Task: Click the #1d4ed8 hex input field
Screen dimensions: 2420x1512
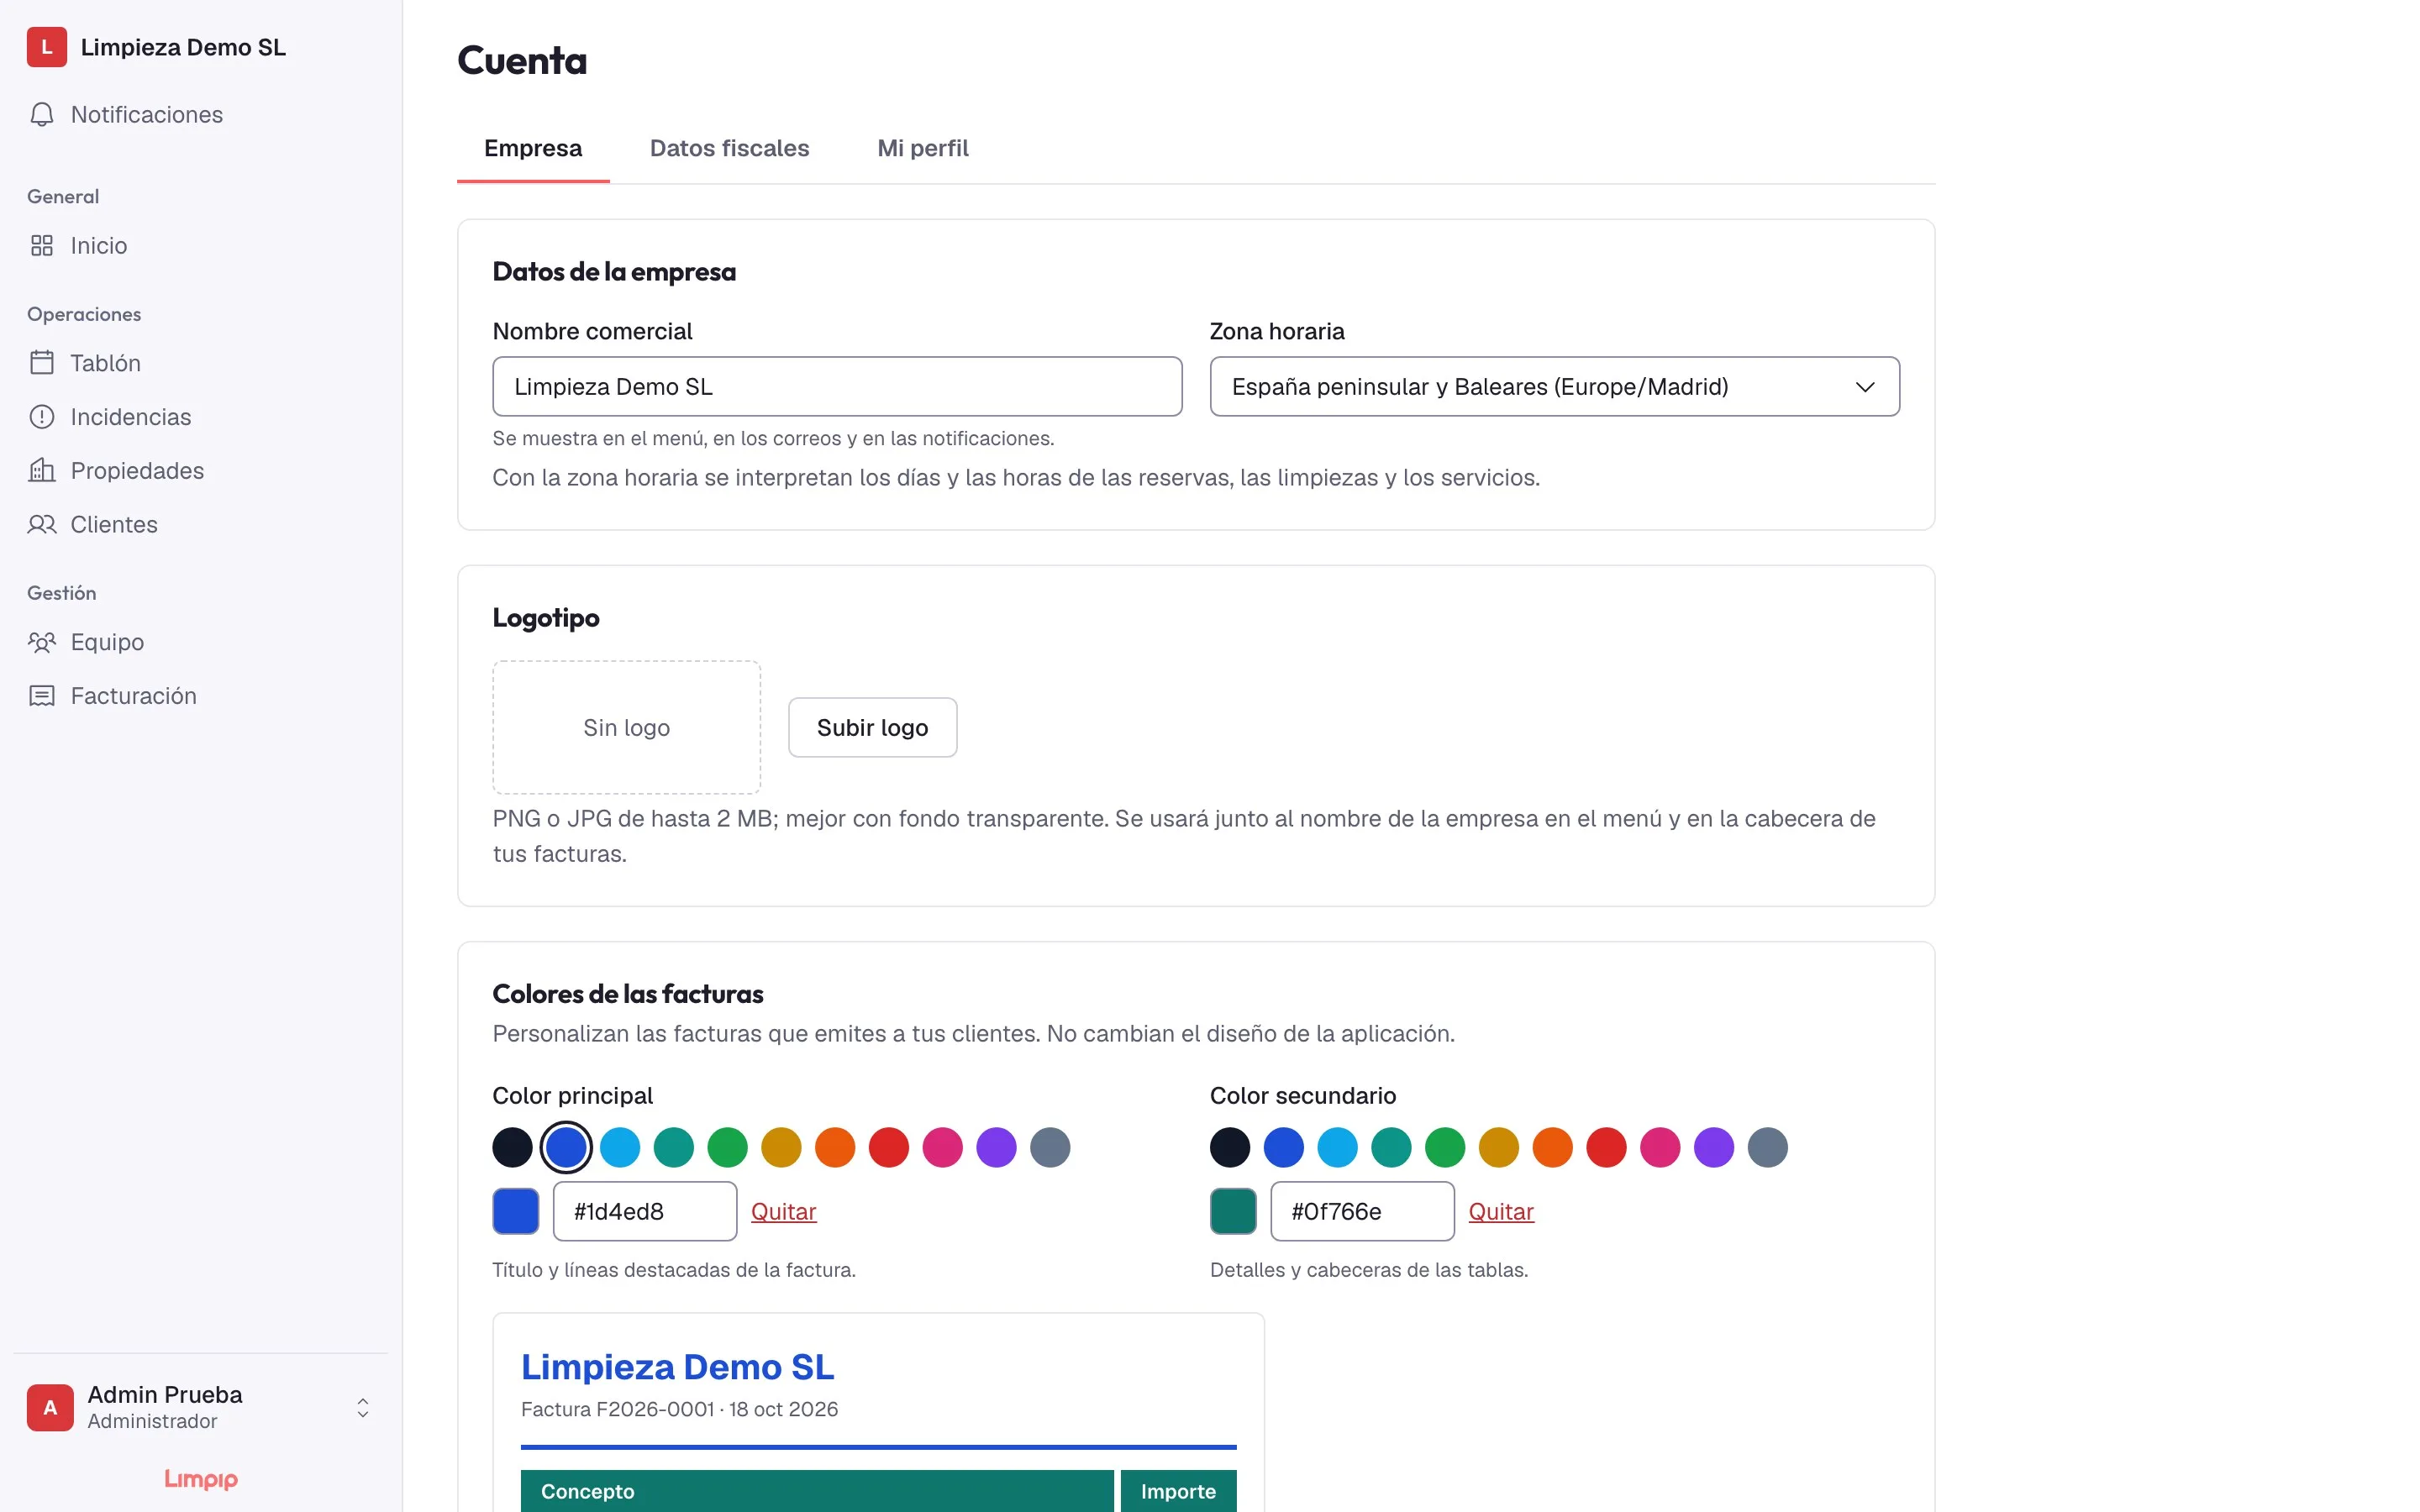Action: [x=645, y=1211]
